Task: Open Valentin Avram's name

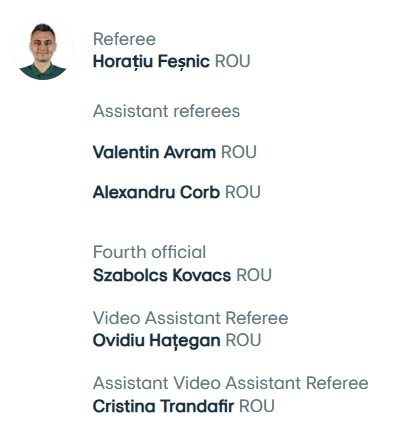Action: 154,152
